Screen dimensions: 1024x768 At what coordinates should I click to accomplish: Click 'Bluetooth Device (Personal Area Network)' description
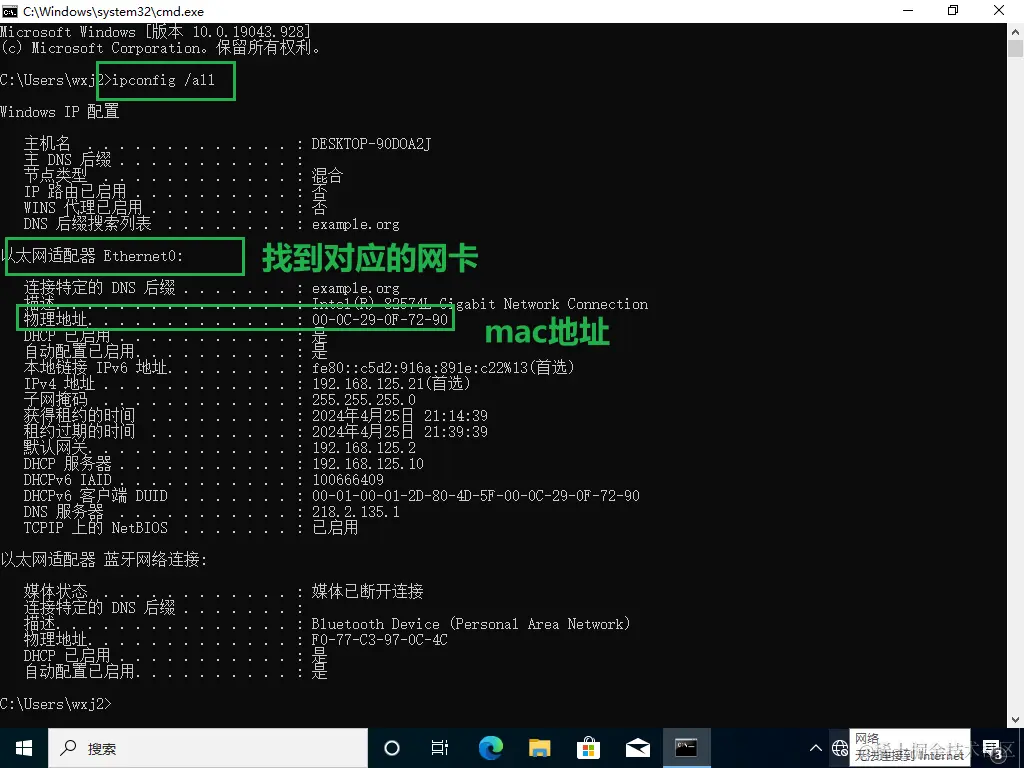[471, 624]
